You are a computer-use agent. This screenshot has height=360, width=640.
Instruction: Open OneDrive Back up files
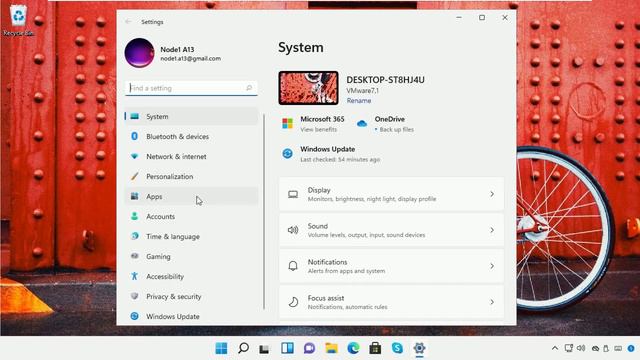385,124
